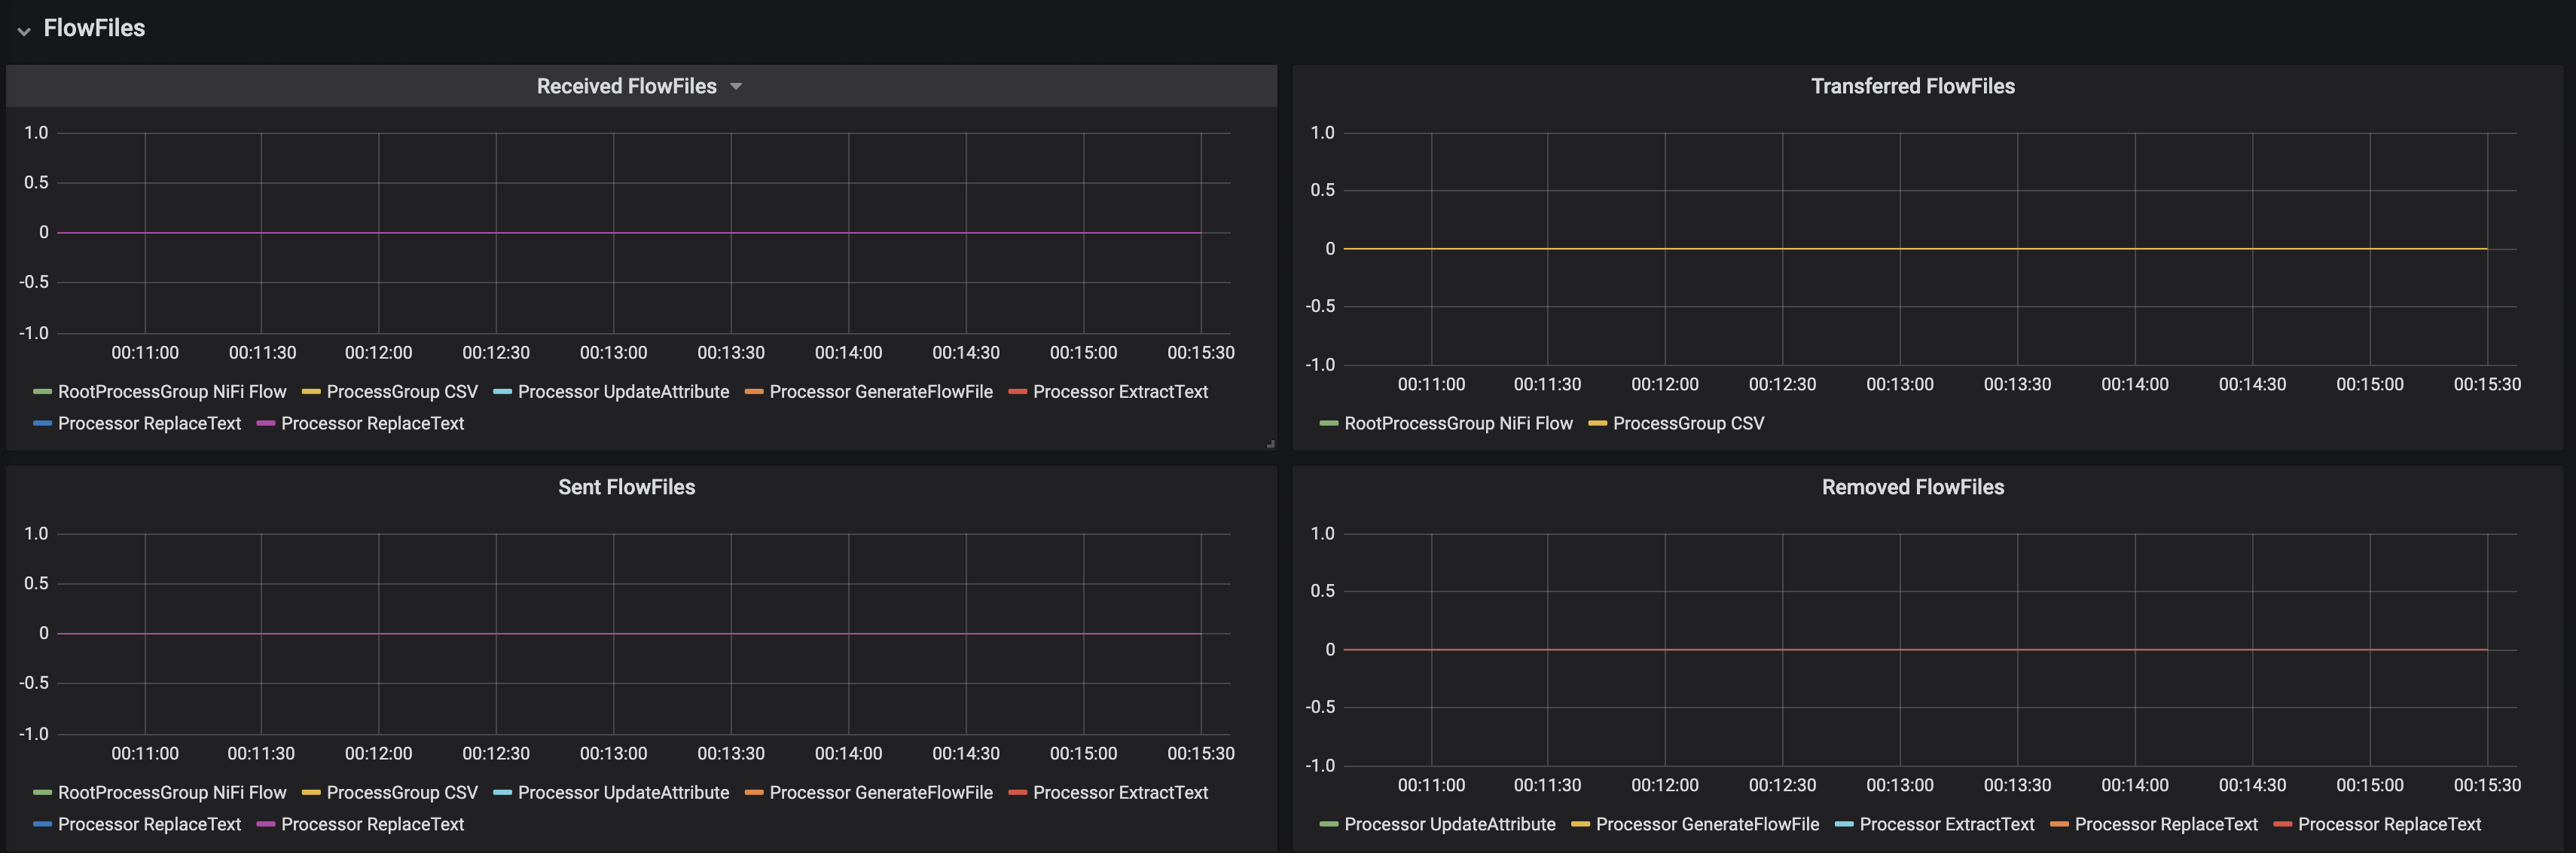Click the Removed FlowFiles panel title

point(1912,487)
